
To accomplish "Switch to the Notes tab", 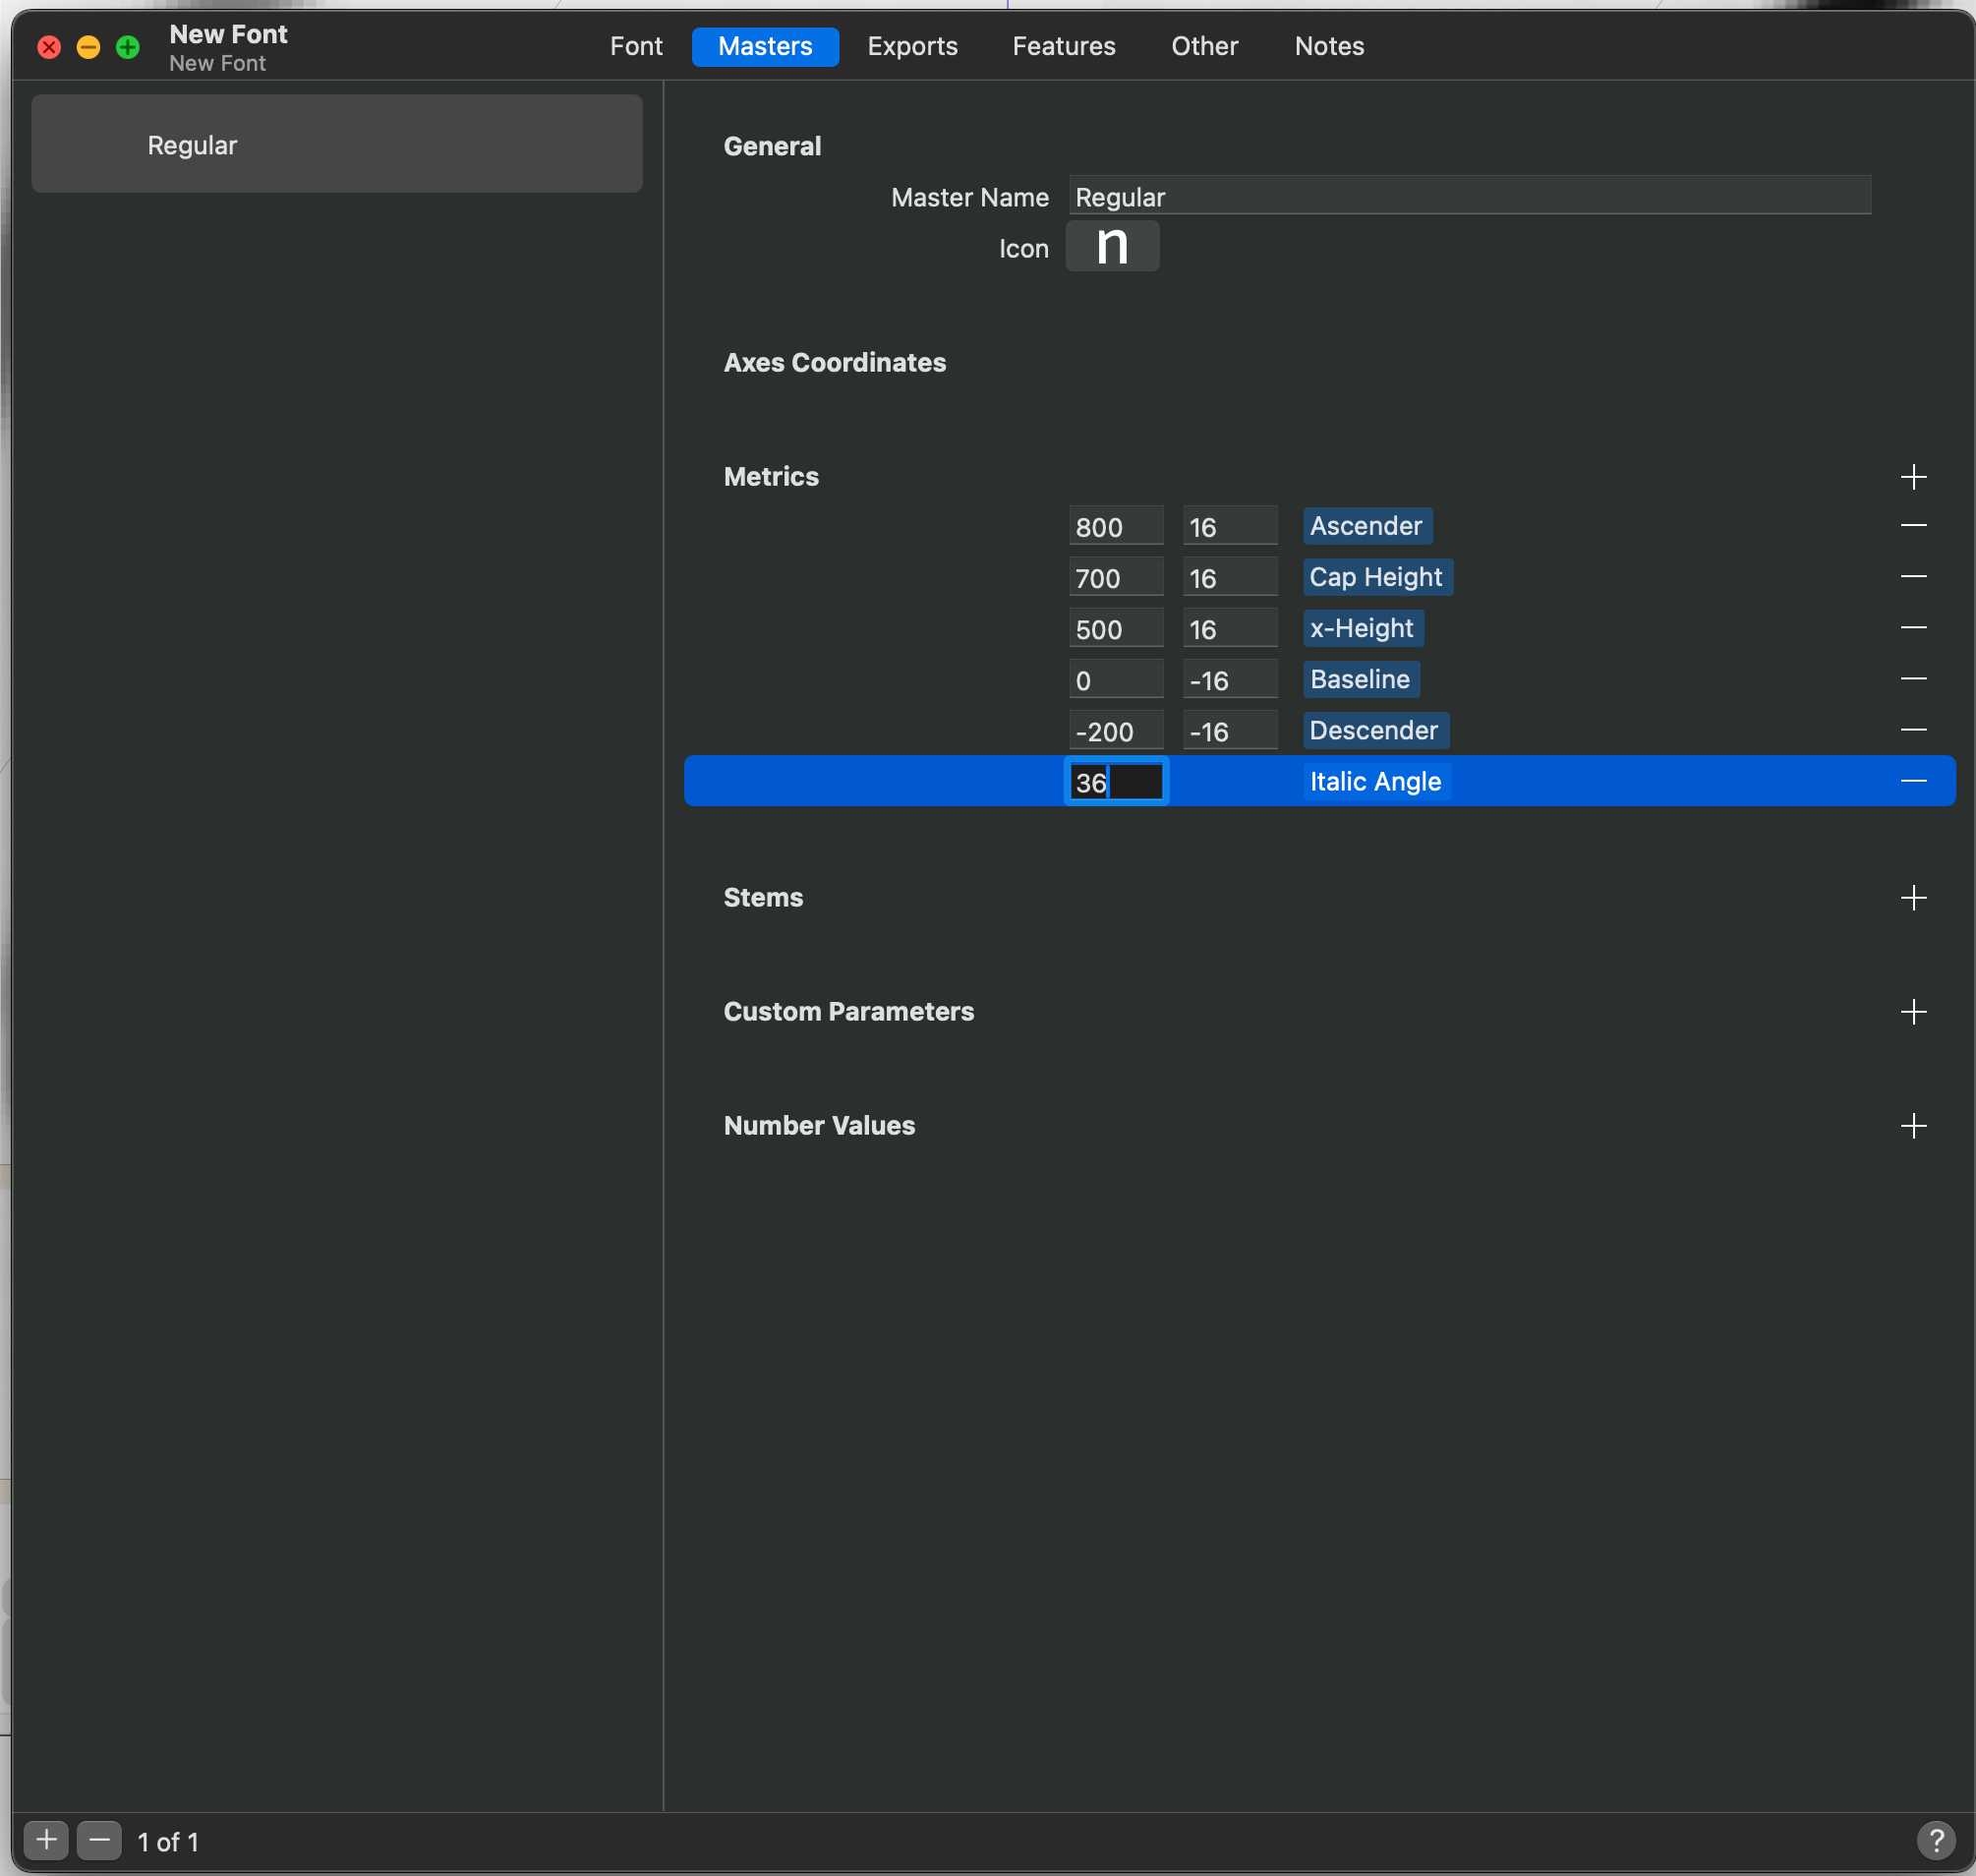I will pyautogui.click(x=1329, y=46).
